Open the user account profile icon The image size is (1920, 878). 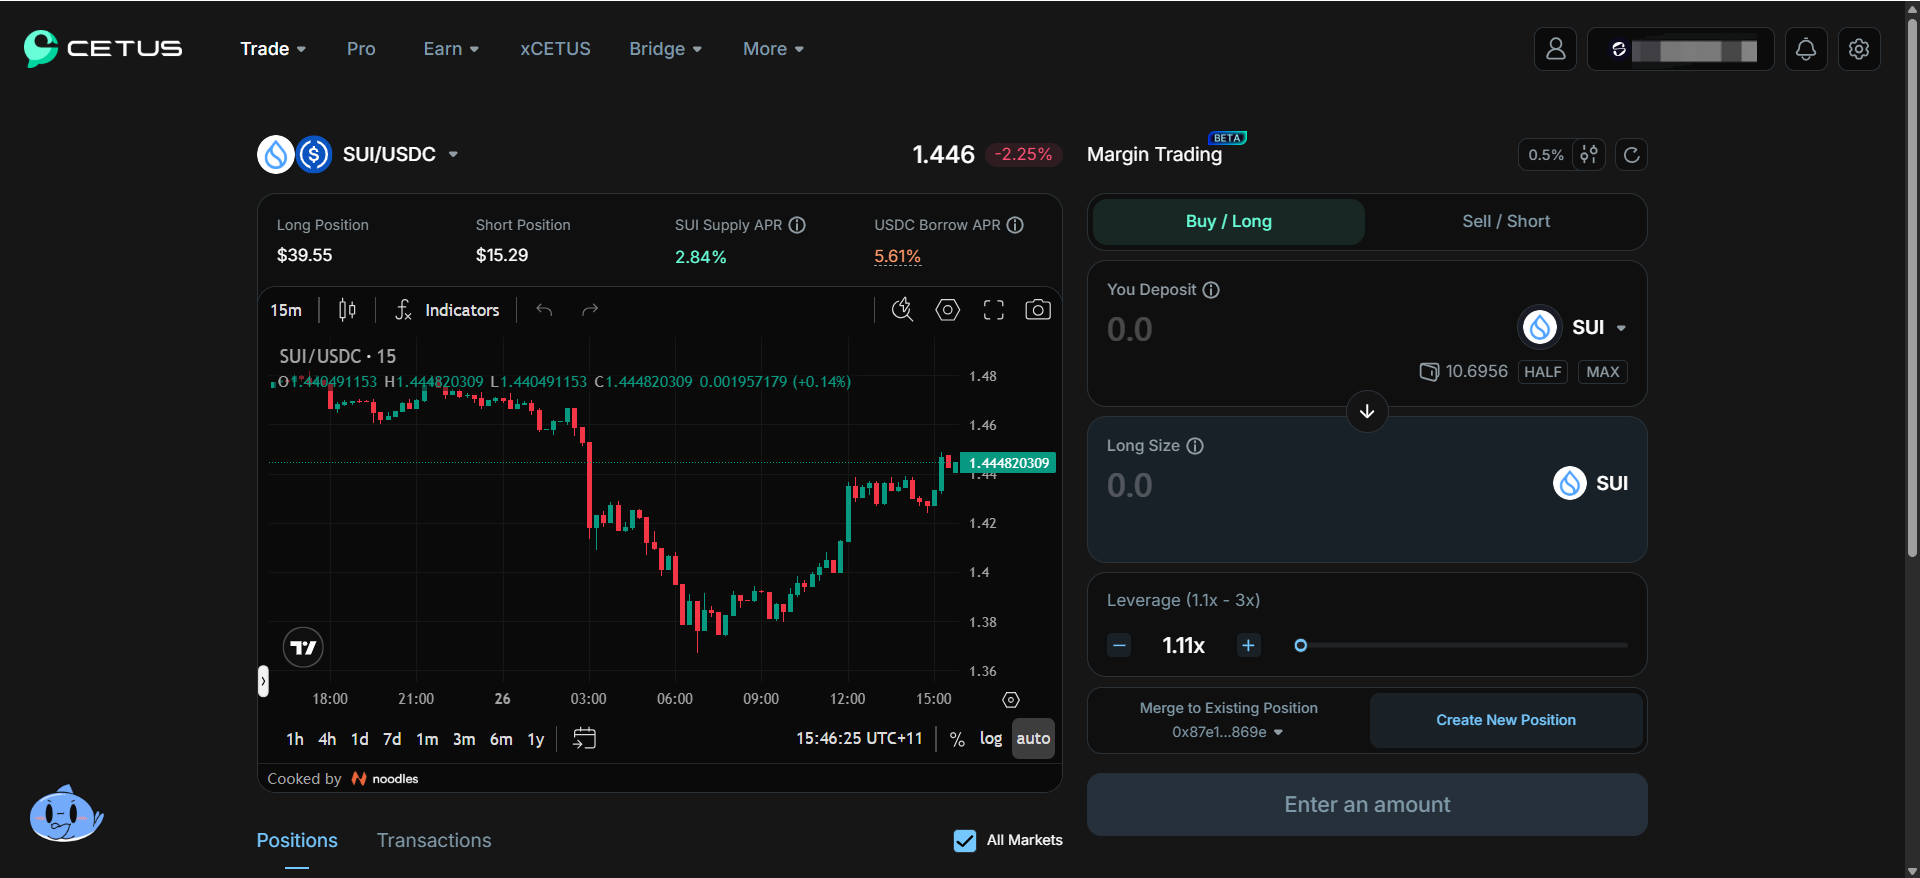1555,49
